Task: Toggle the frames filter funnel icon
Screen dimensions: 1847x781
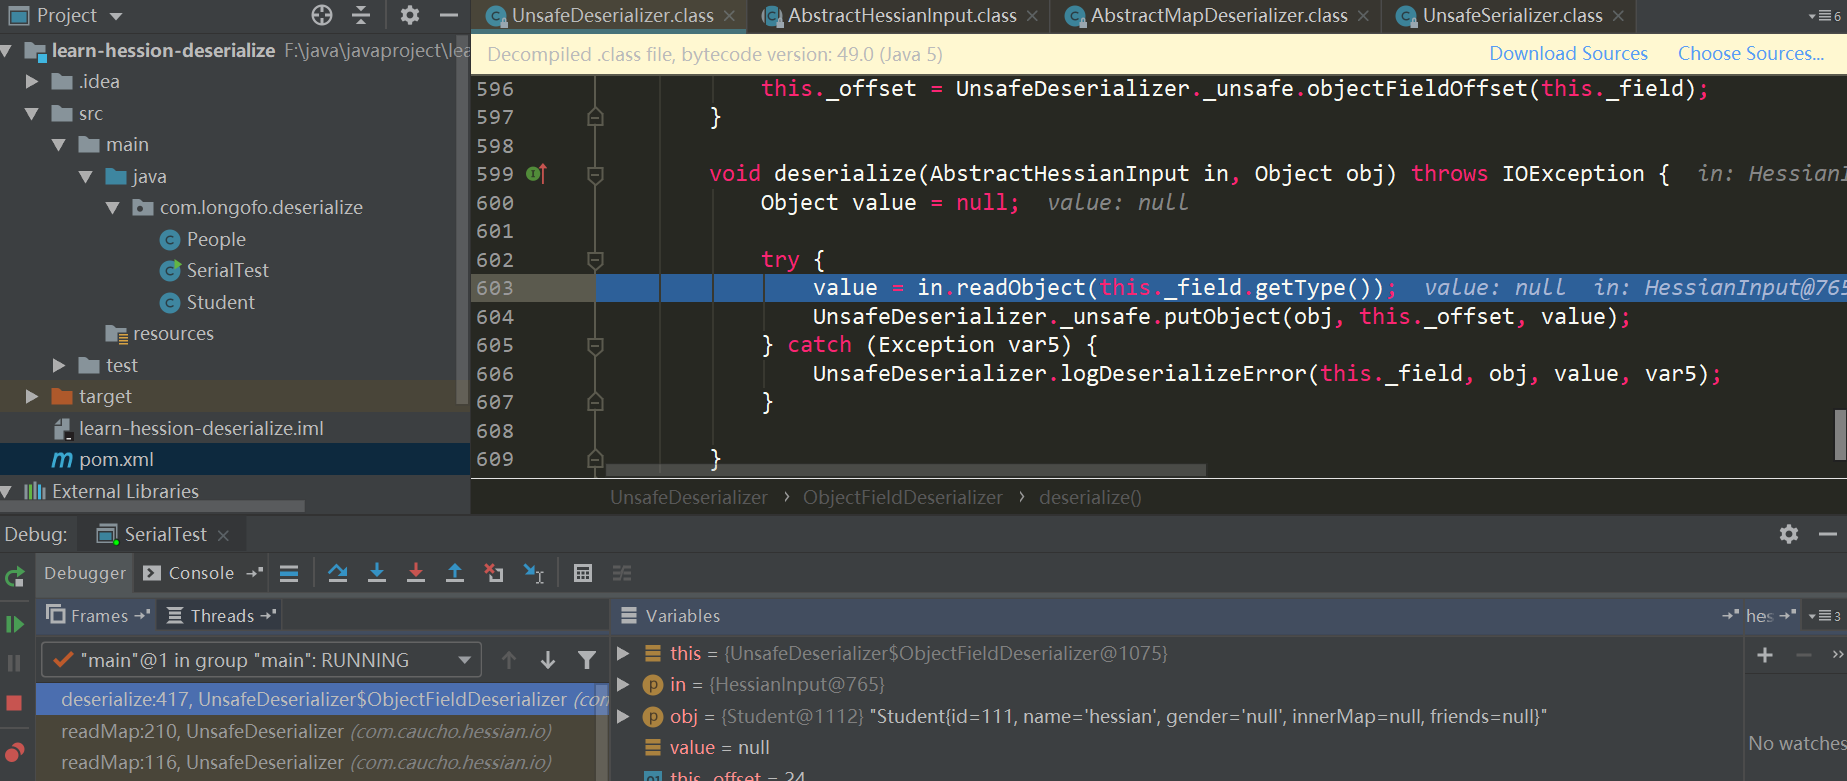Action: [587, 660]
